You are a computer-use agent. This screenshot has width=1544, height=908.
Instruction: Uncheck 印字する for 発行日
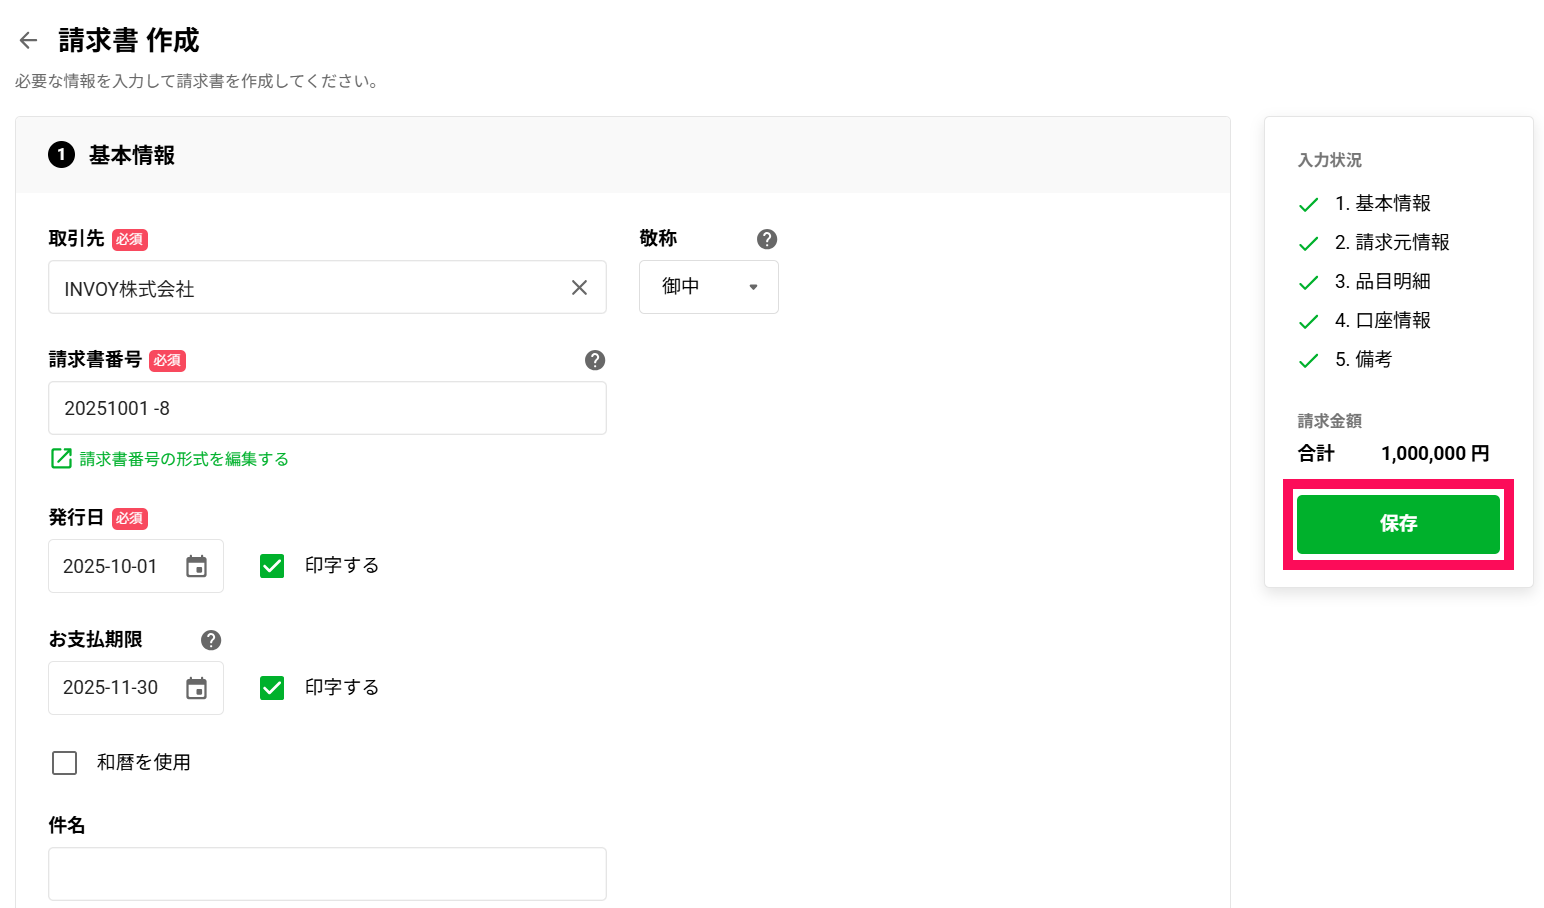[x=272, y=566]
